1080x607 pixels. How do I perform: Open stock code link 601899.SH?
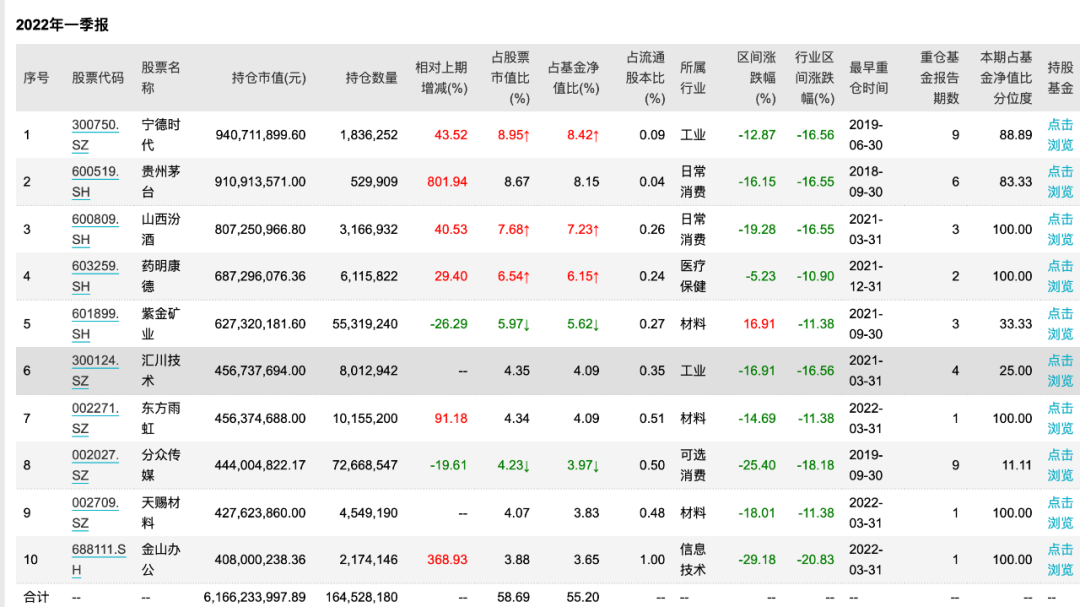95,324
